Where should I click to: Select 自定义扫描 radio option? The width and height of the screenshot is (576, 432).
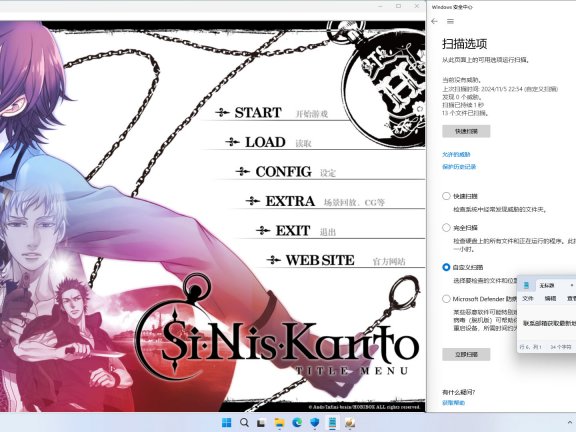(x=446, y=267)
